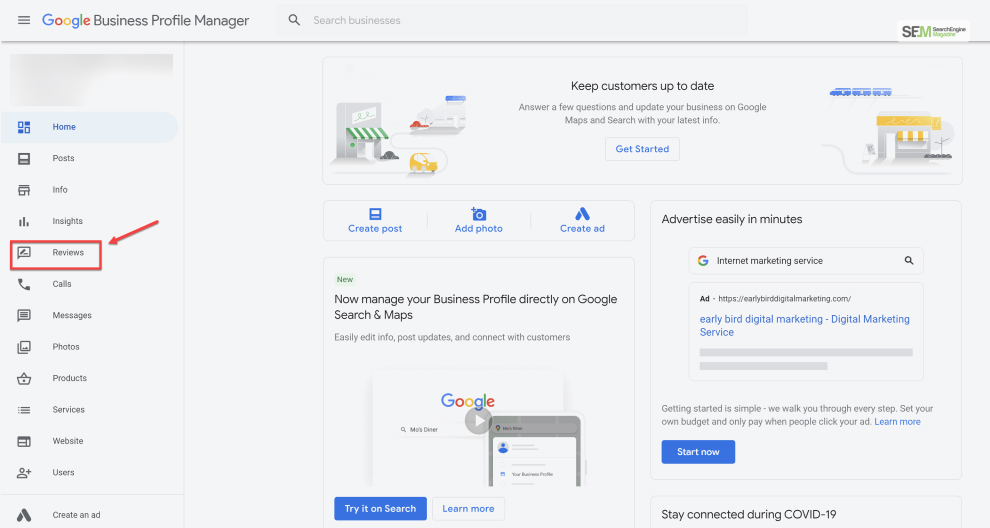Image resolution: width=990 pixels, height=528 pixels.
Task: Open the Home menu item
Action: [90, 127]
